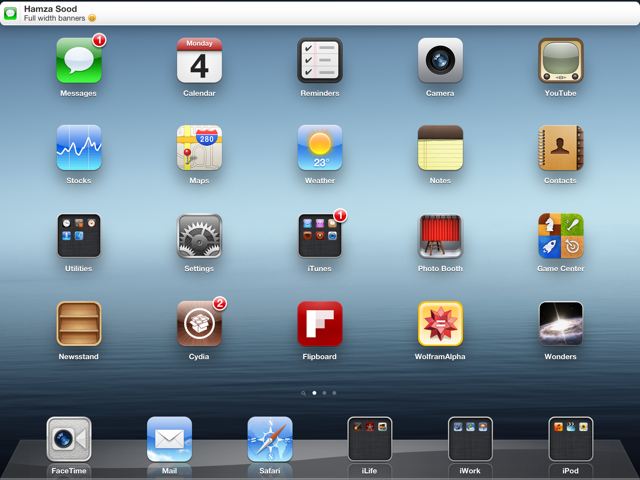640x480 pixels.
Task: Open the Newsstand shelf
Action: click(x=79, y=324)
